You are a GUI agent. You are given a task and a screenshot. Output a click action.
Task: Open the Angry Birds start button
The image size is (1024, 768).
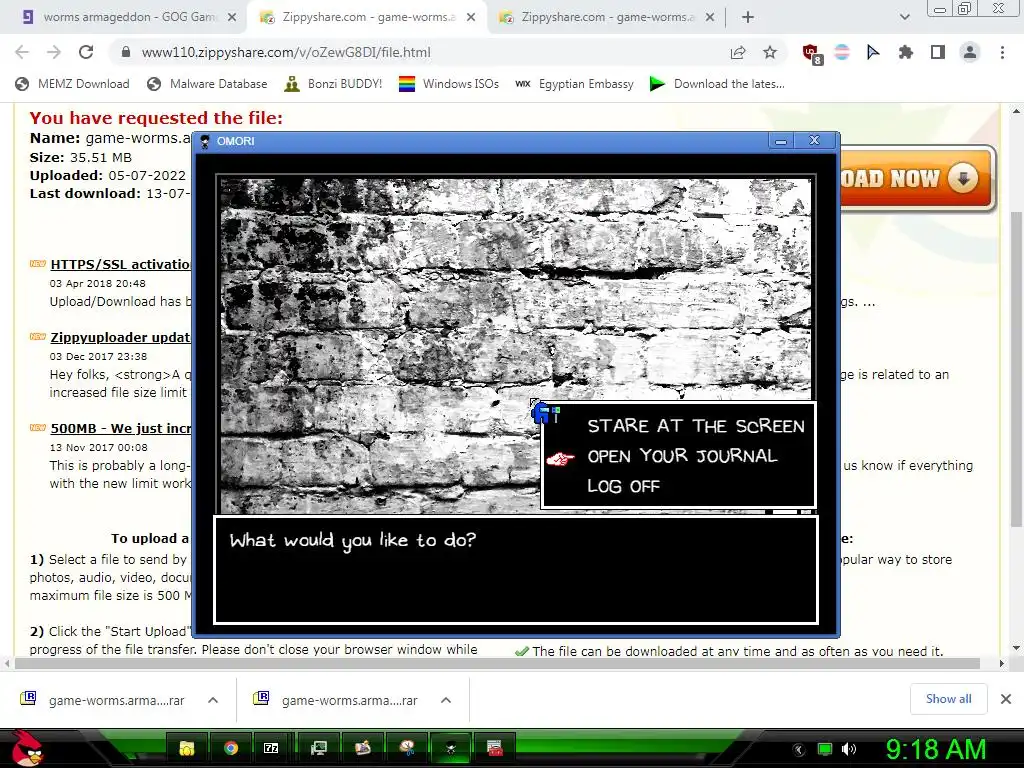coord(27,748)
